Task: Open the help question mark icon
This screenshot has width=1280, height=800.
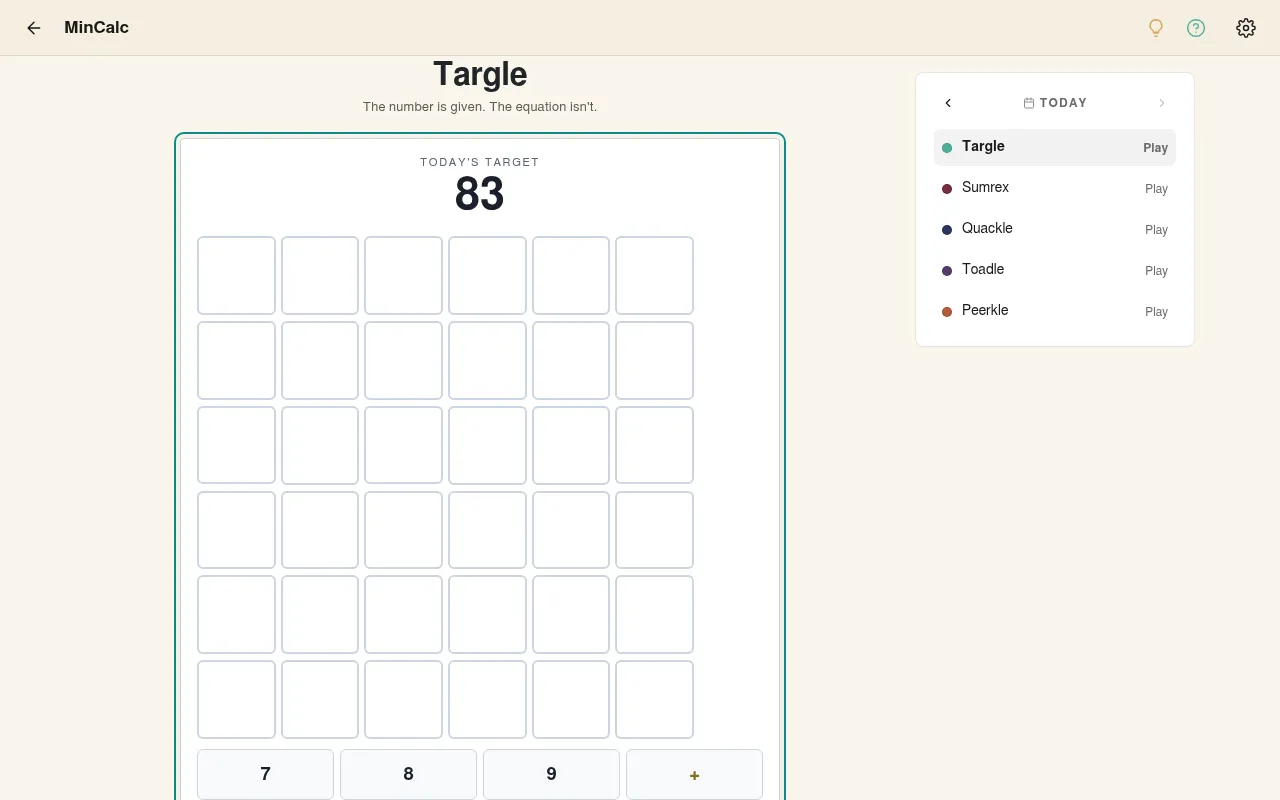Action: [x=1196, y=28]
